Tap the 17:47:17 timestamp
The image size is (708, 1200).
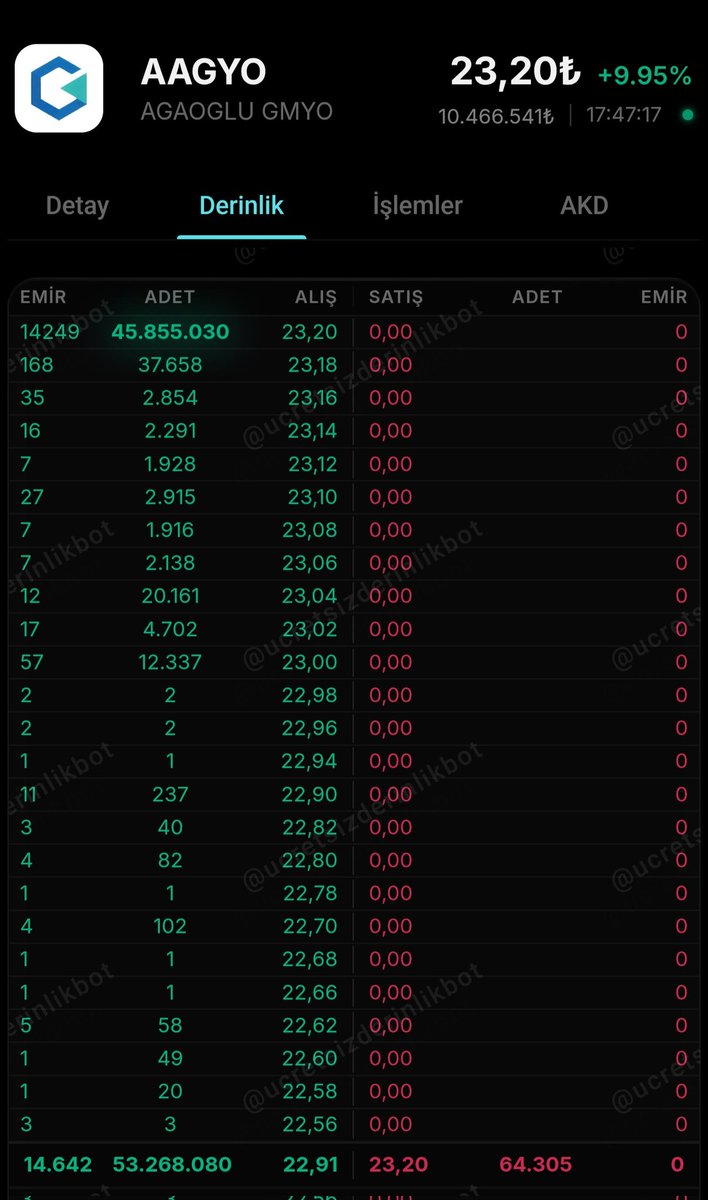pyautogui.click(x=624, y=115)
